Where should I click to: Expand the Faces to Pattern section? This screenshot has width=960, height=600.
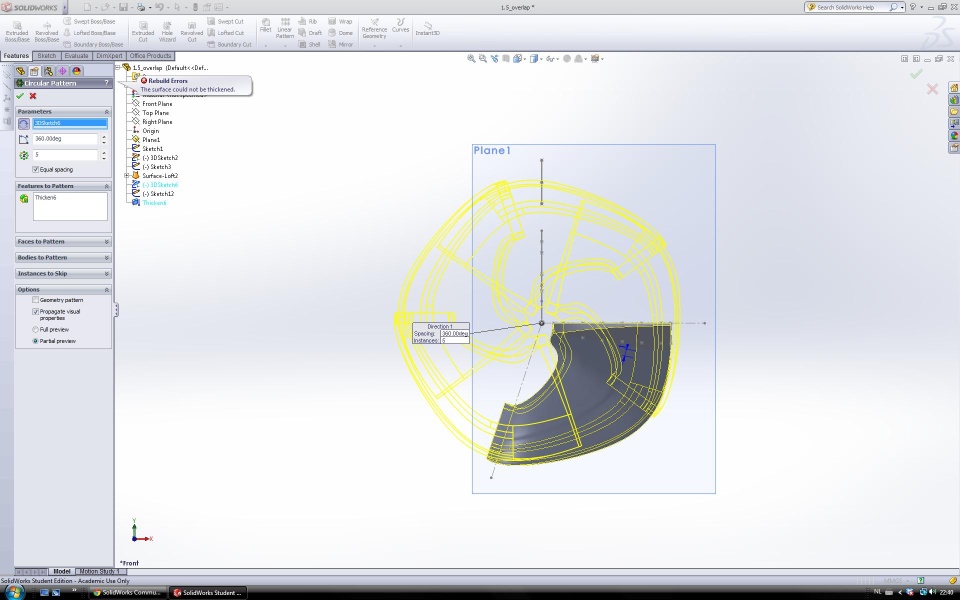point(107,242)
